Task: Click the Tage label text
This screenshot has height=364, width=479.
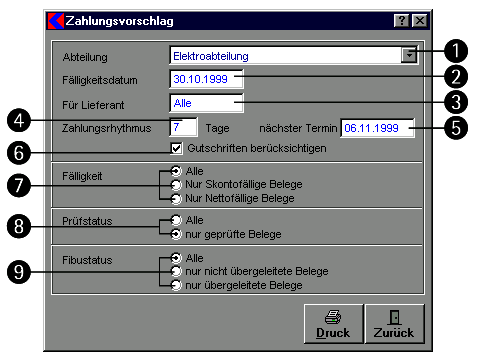Action: tap(217, 128)
